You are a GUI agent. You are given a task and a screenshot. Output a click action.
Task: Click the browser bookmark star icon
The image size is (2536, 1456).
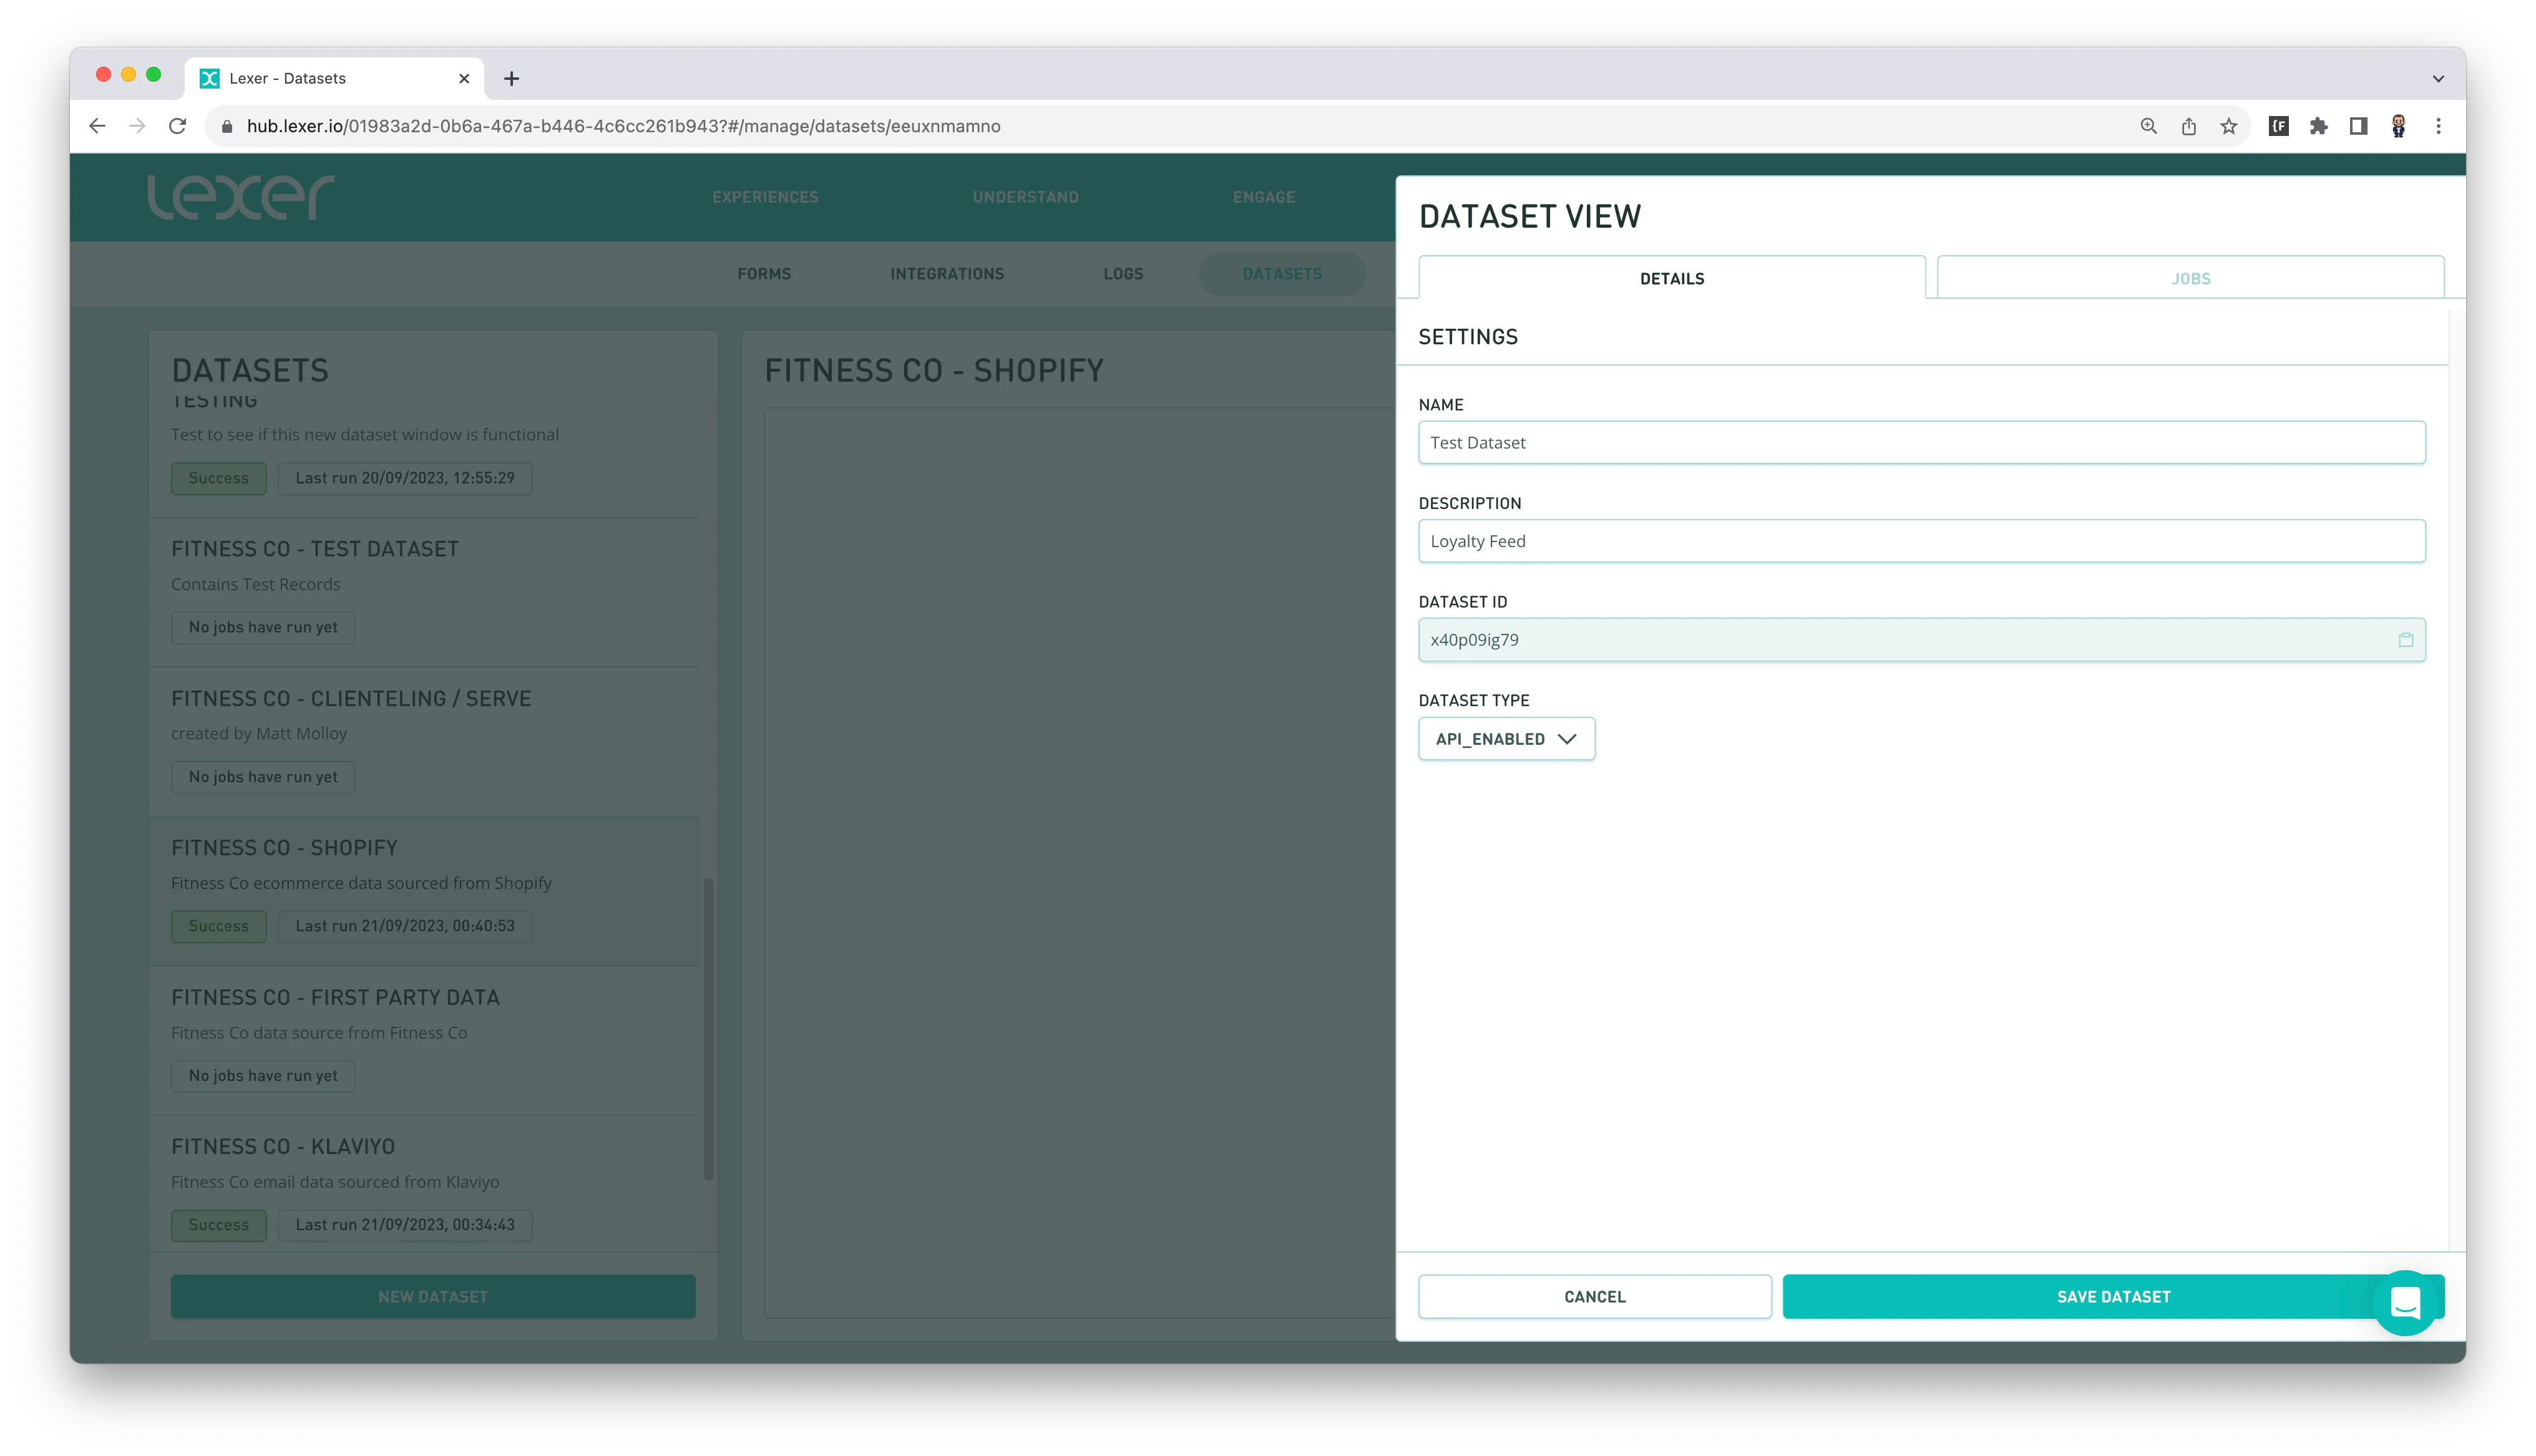tap(2228, 126)
